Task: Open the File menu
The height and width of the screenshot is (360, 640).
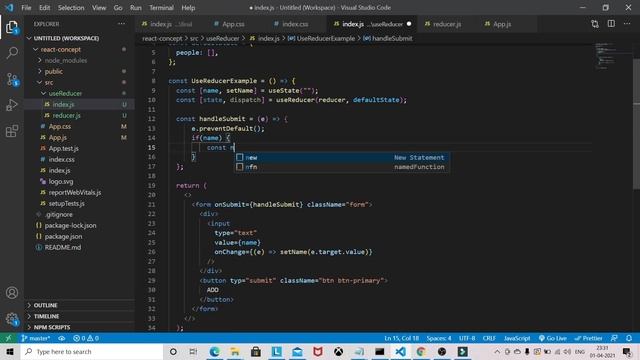Action: pyautogui.click(x=26, y=7)
